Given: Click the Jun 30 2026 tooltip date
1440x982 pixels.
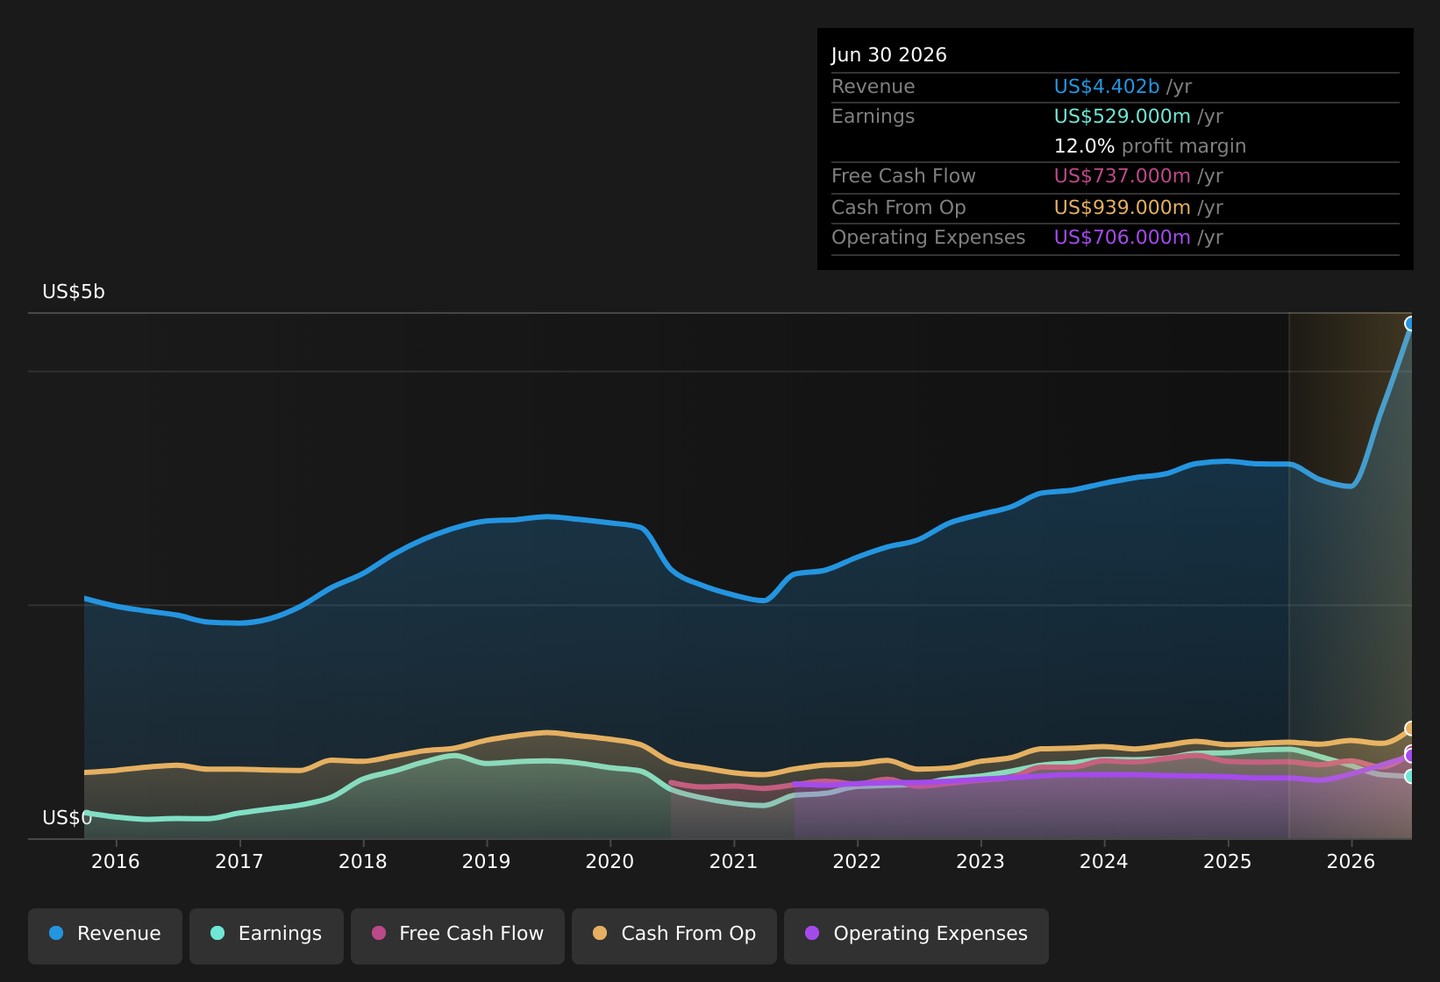Looking at the screenshot, I should tap(889, 55).
